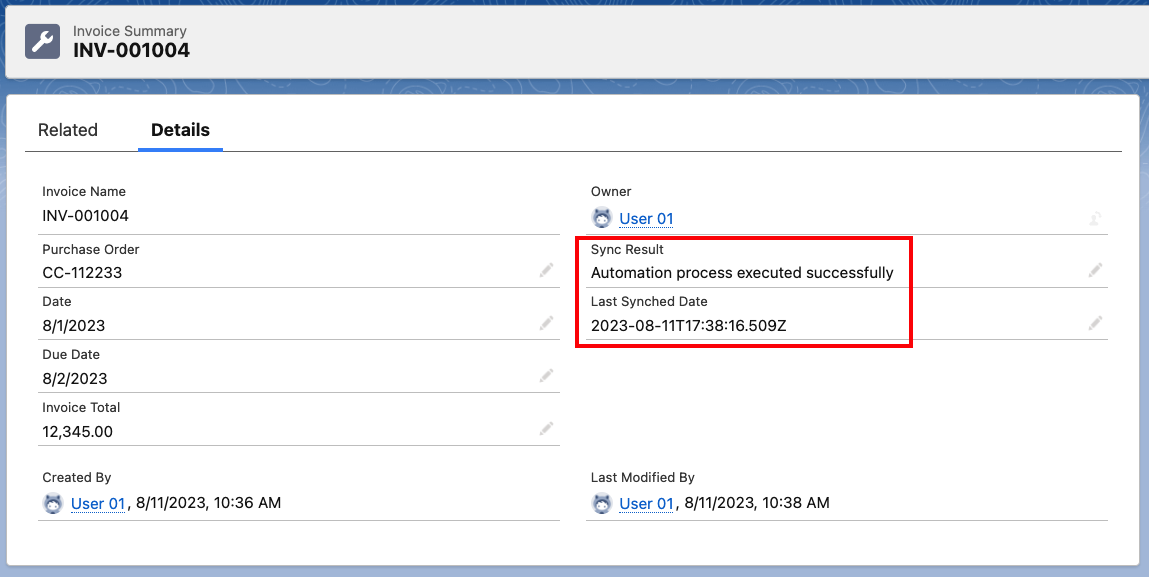This screenshot has width=1149, height=577.
Task: Click the change owner icon
Action: [1096, 218]
